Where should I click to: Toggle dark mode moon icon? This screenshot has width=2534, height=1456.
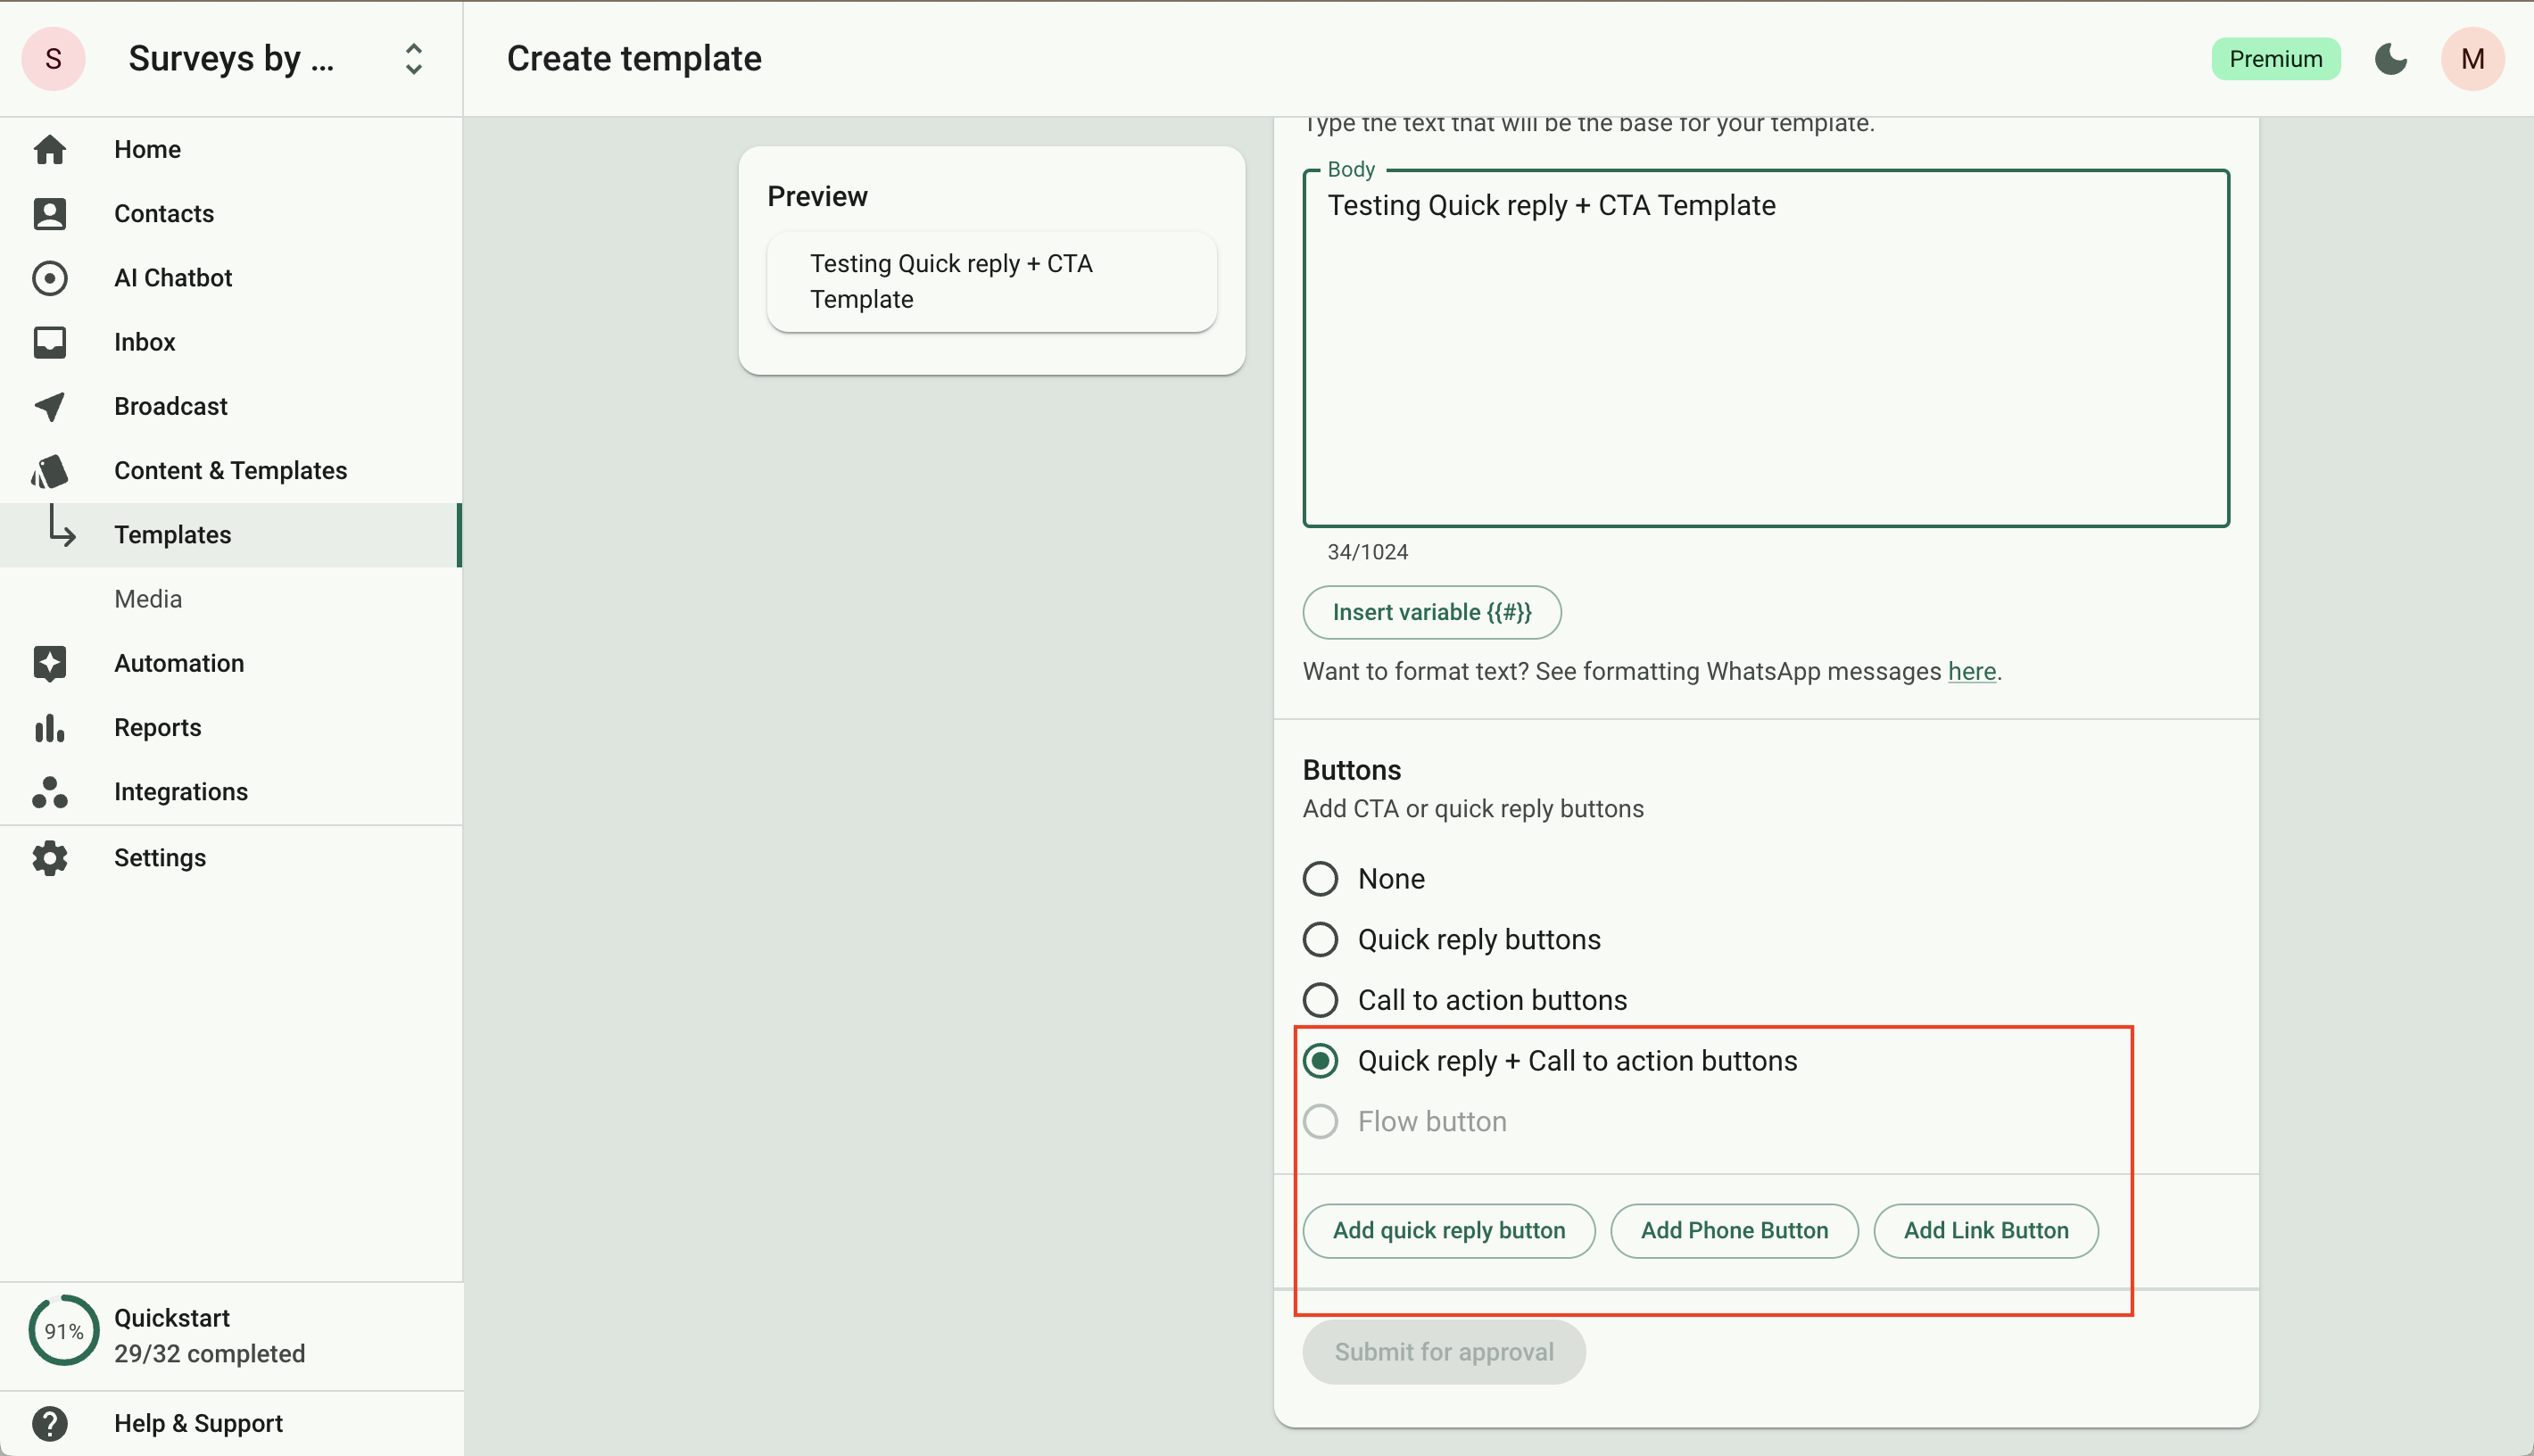(2390, 59)
